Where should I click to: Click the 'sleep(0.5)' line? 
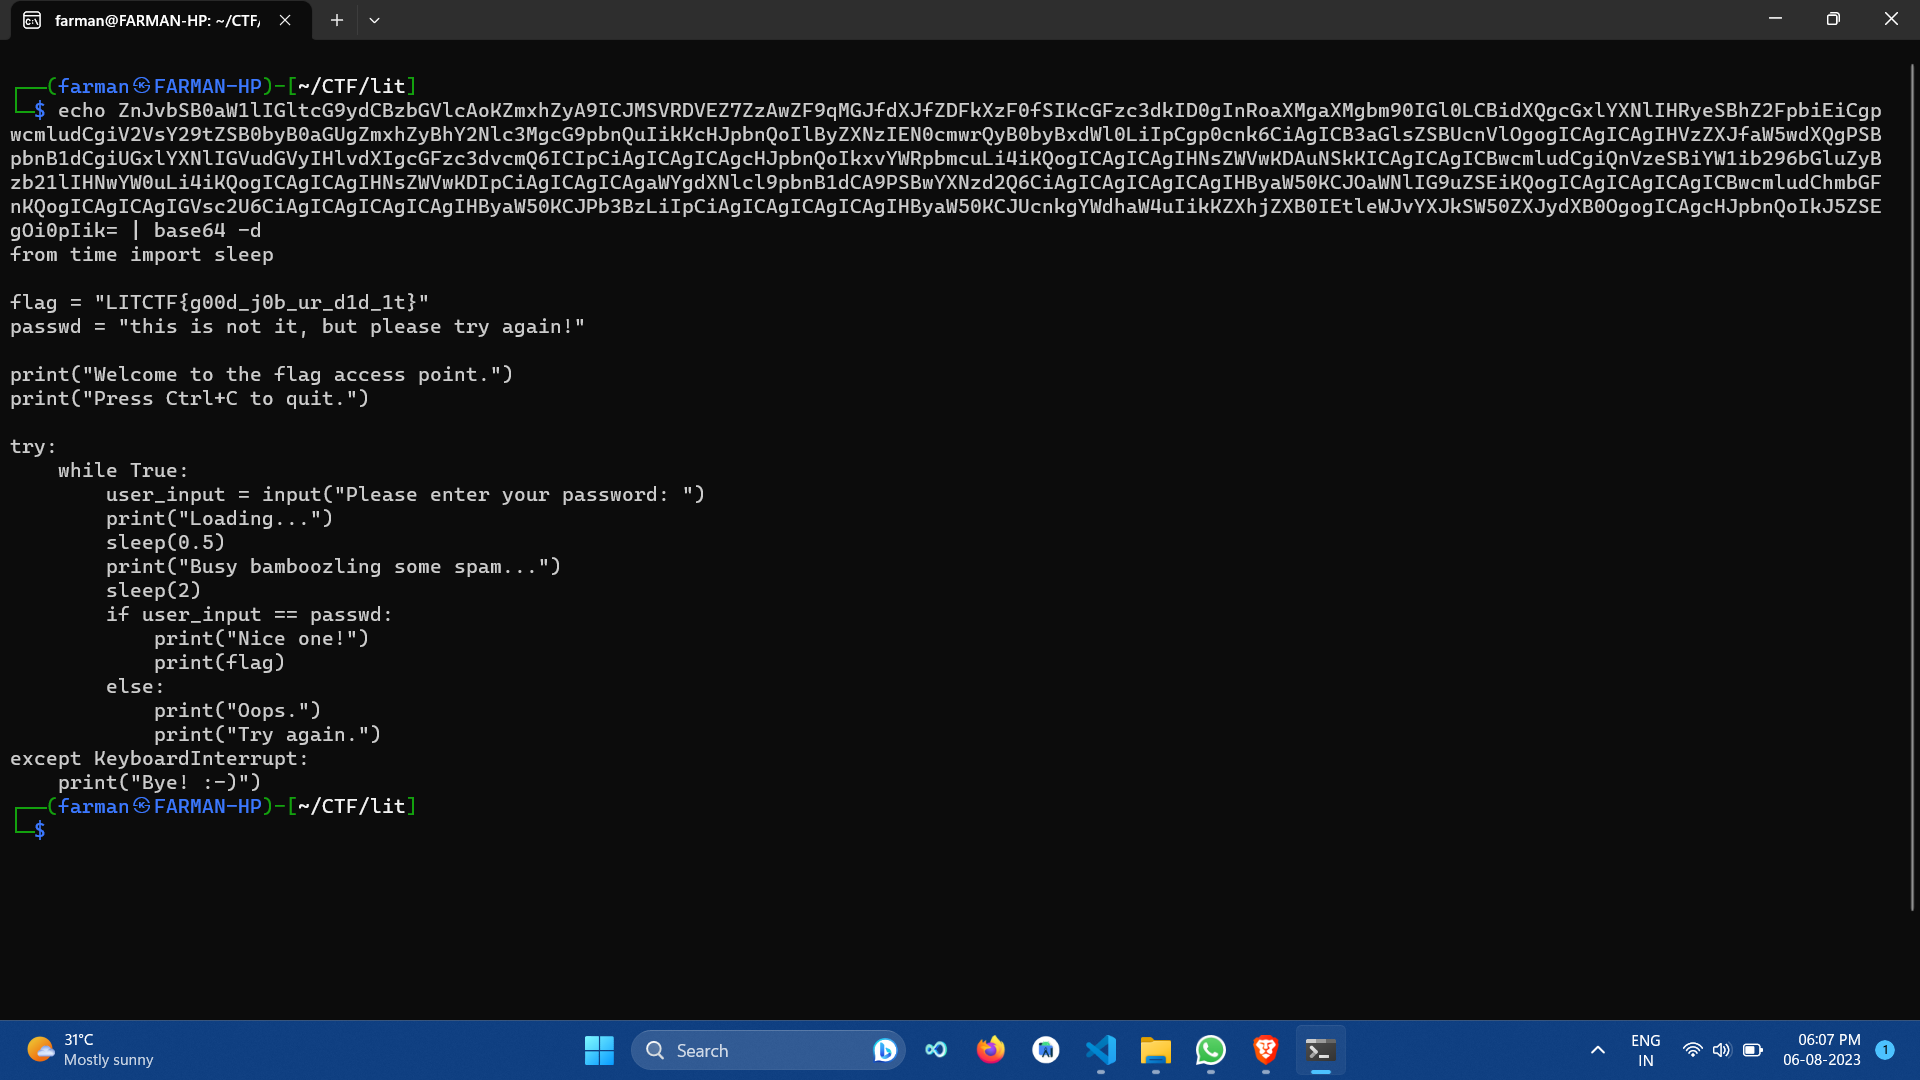[166, 542]
